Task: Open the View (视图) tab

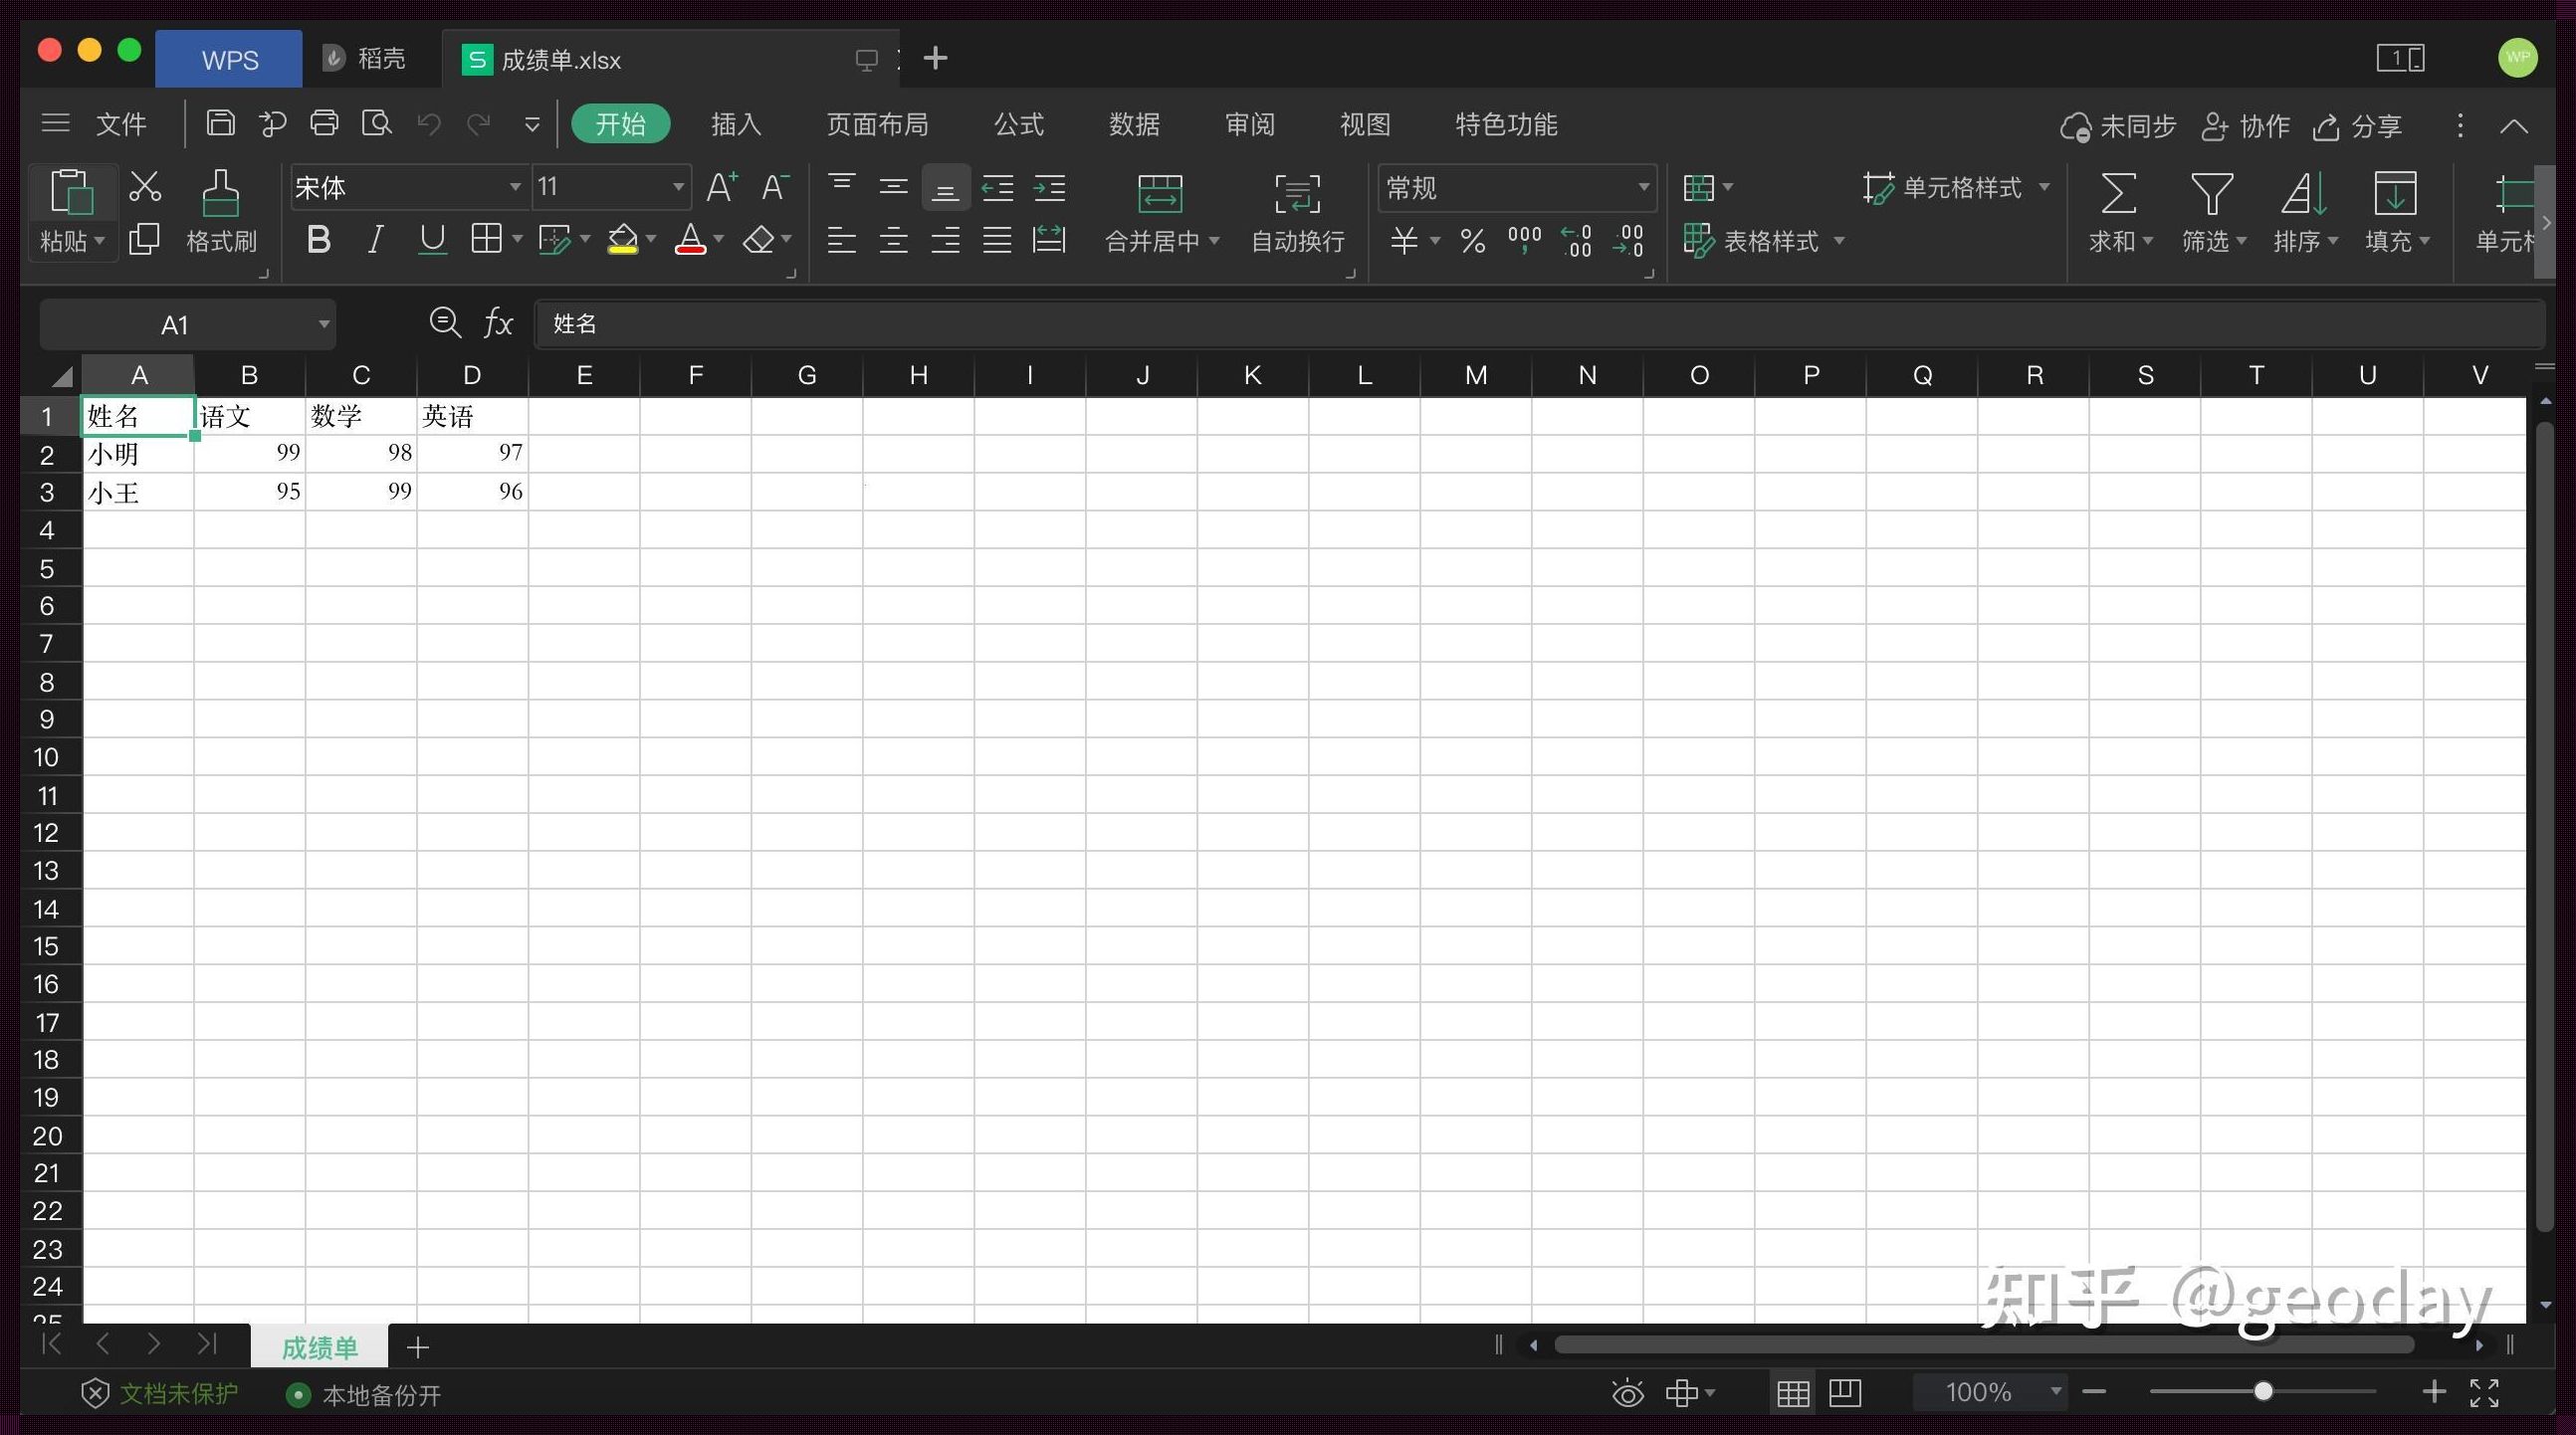Action: click(x=1365, y=124)
